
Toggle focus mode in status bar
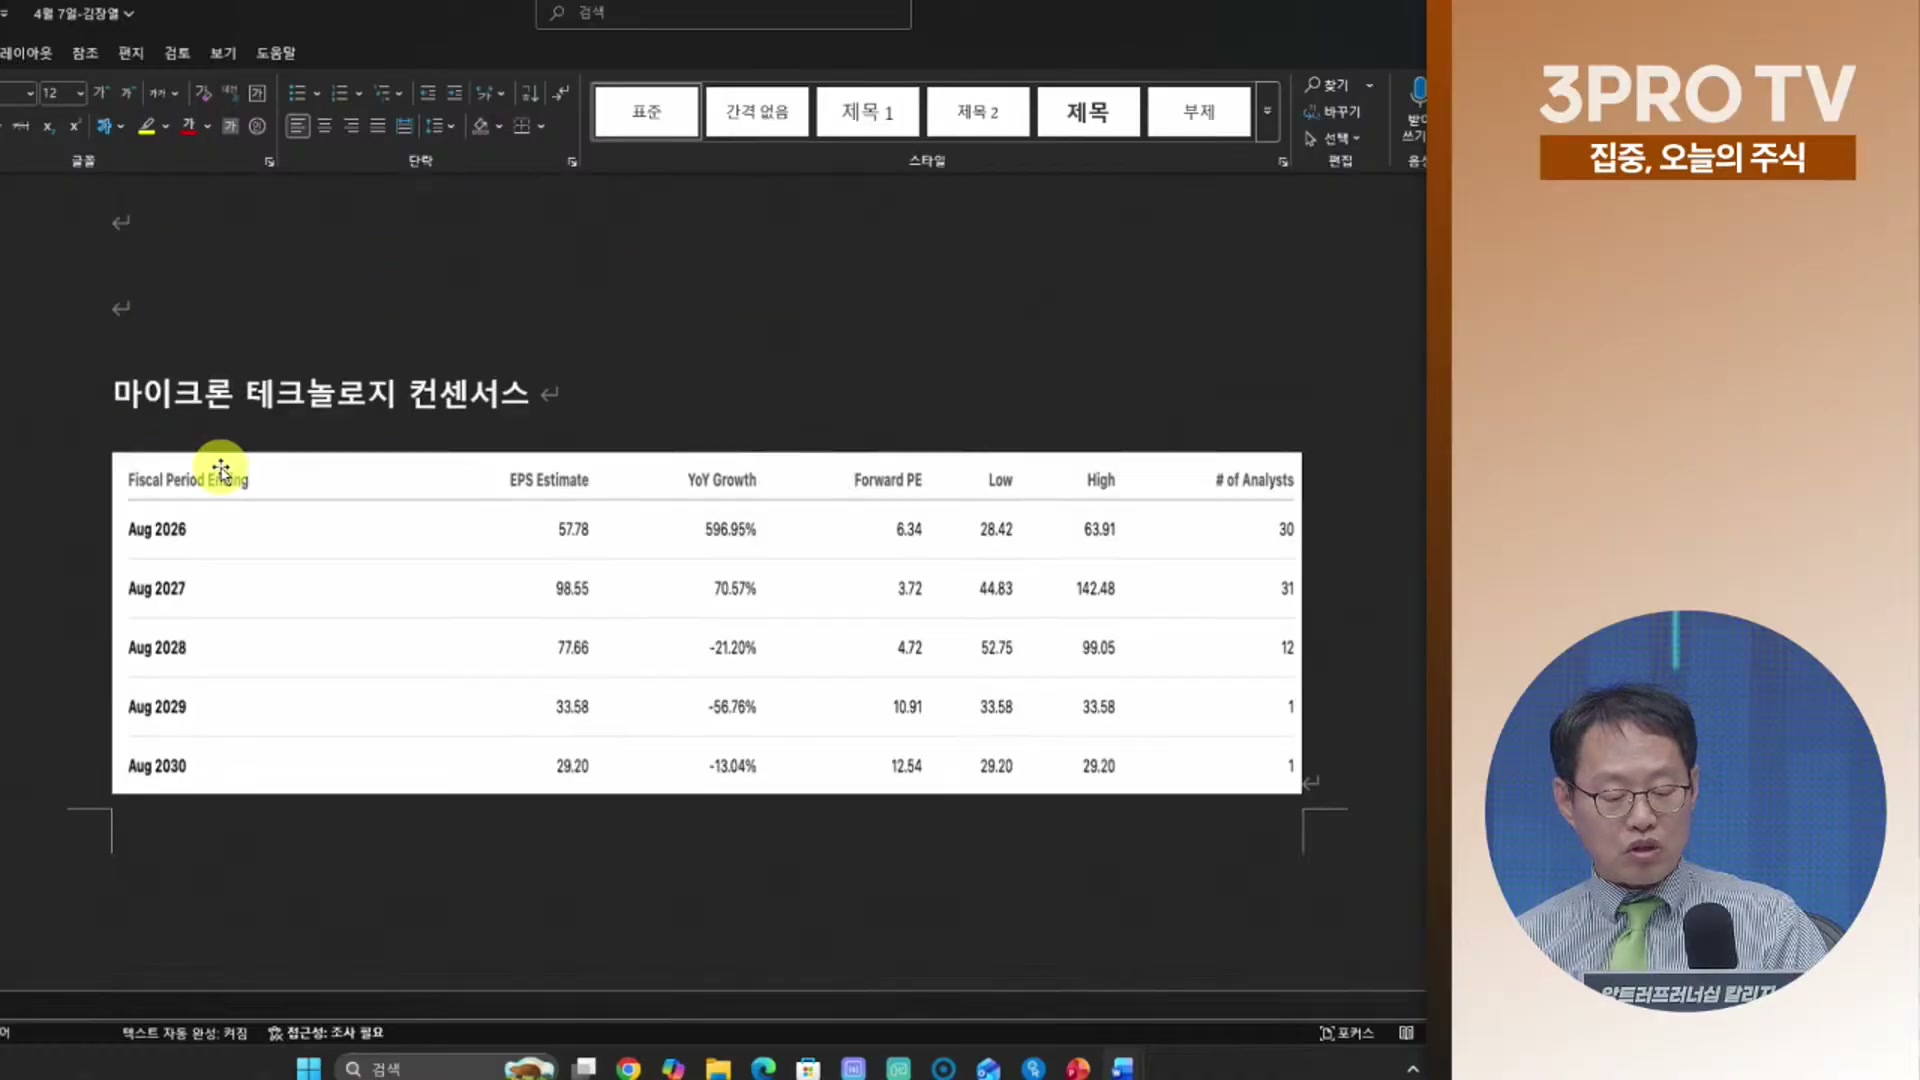point(1346,1033)
